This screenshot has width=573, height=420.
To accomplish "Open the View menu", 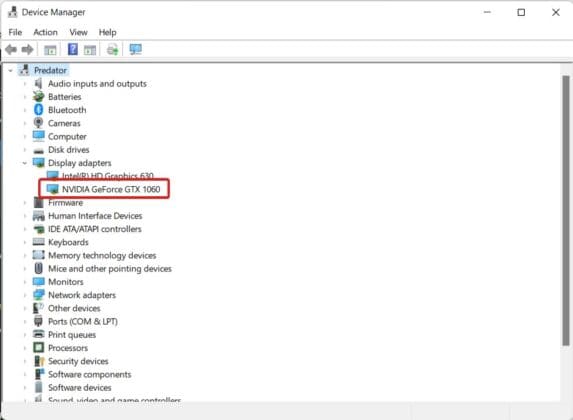I will [x=79, y=32].
